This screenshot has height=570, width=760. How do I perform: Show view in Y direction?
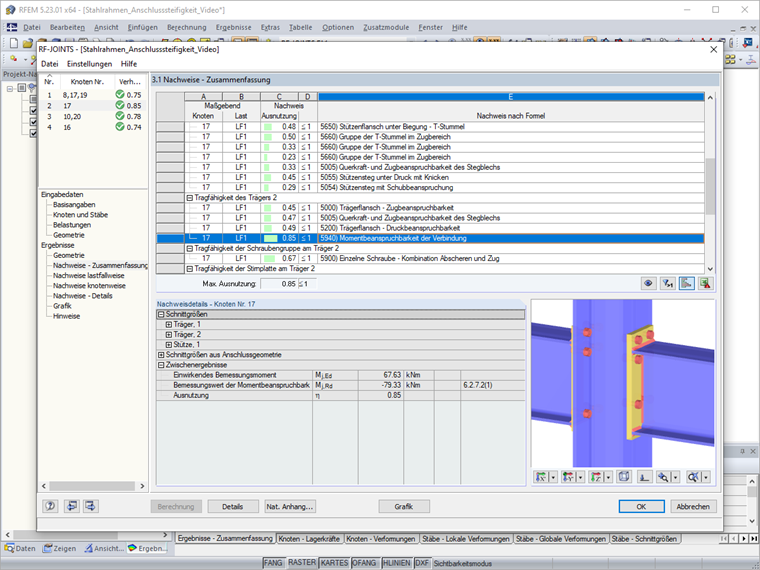(x=569, y=477)
